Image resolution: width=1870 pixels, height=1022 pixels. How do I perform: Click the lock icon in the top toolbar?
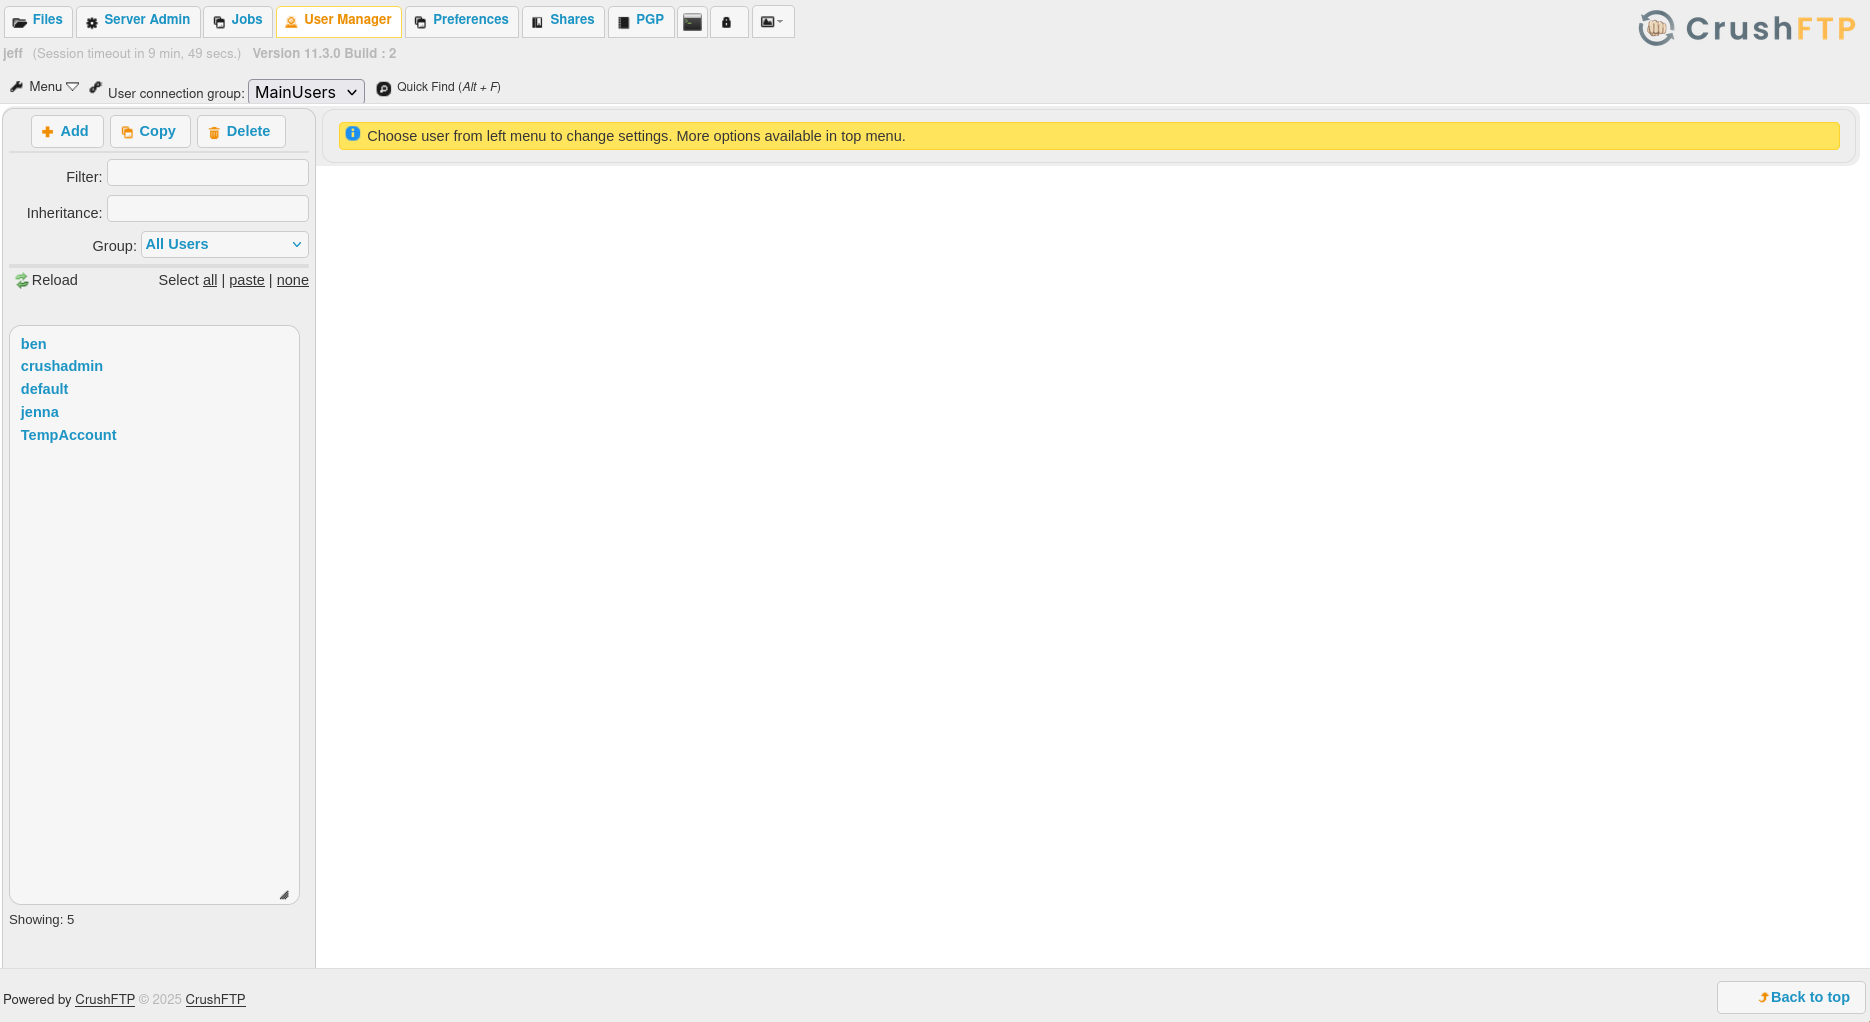(x=729, y=21)
